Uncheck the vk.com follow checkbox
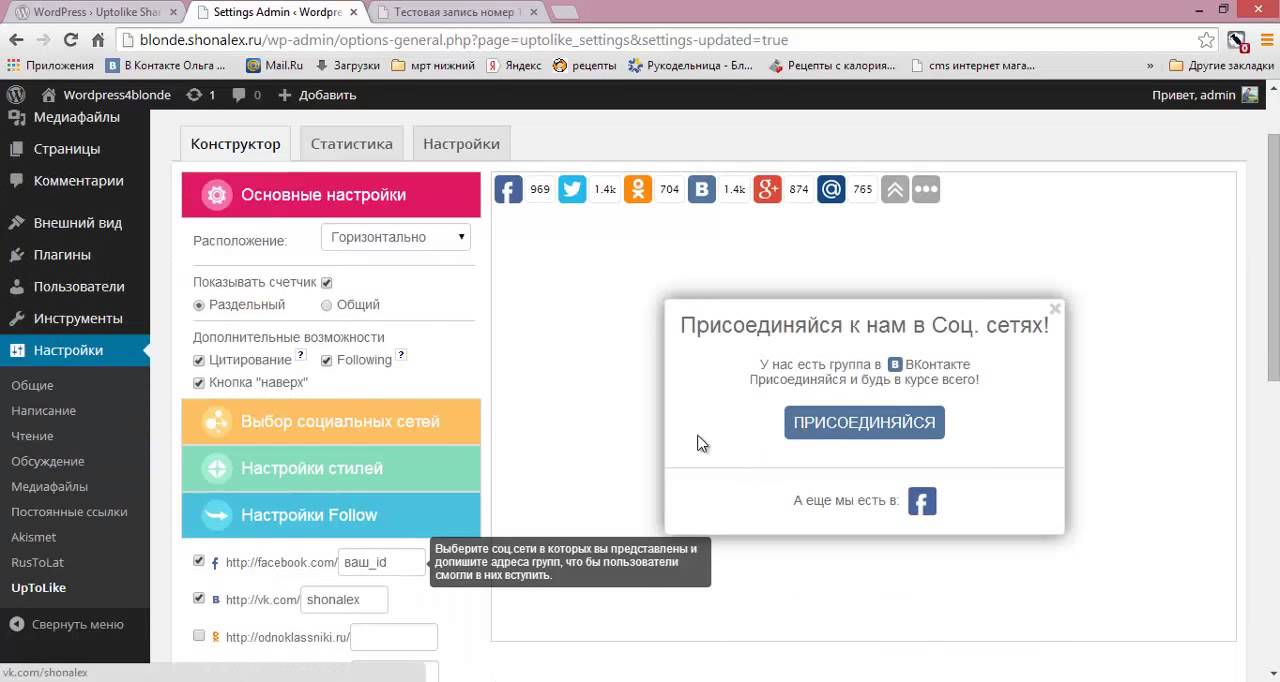The image size is (1280, 682). (199, 598)
